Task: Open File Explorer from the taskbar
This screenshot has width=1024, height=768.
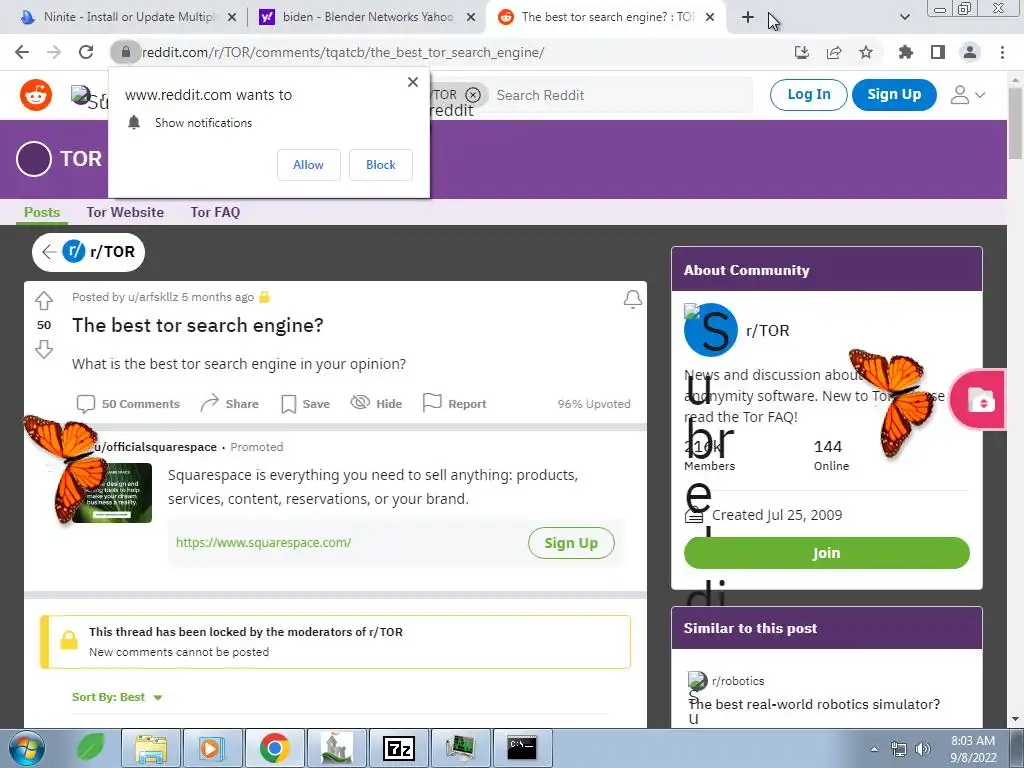Action: pos(152,748)
